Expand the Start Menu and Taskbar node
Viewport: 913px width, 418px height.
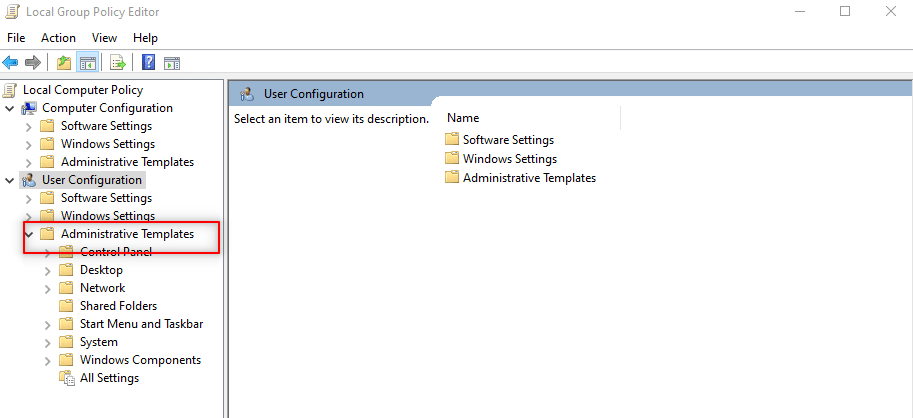[x=48, y=325]
